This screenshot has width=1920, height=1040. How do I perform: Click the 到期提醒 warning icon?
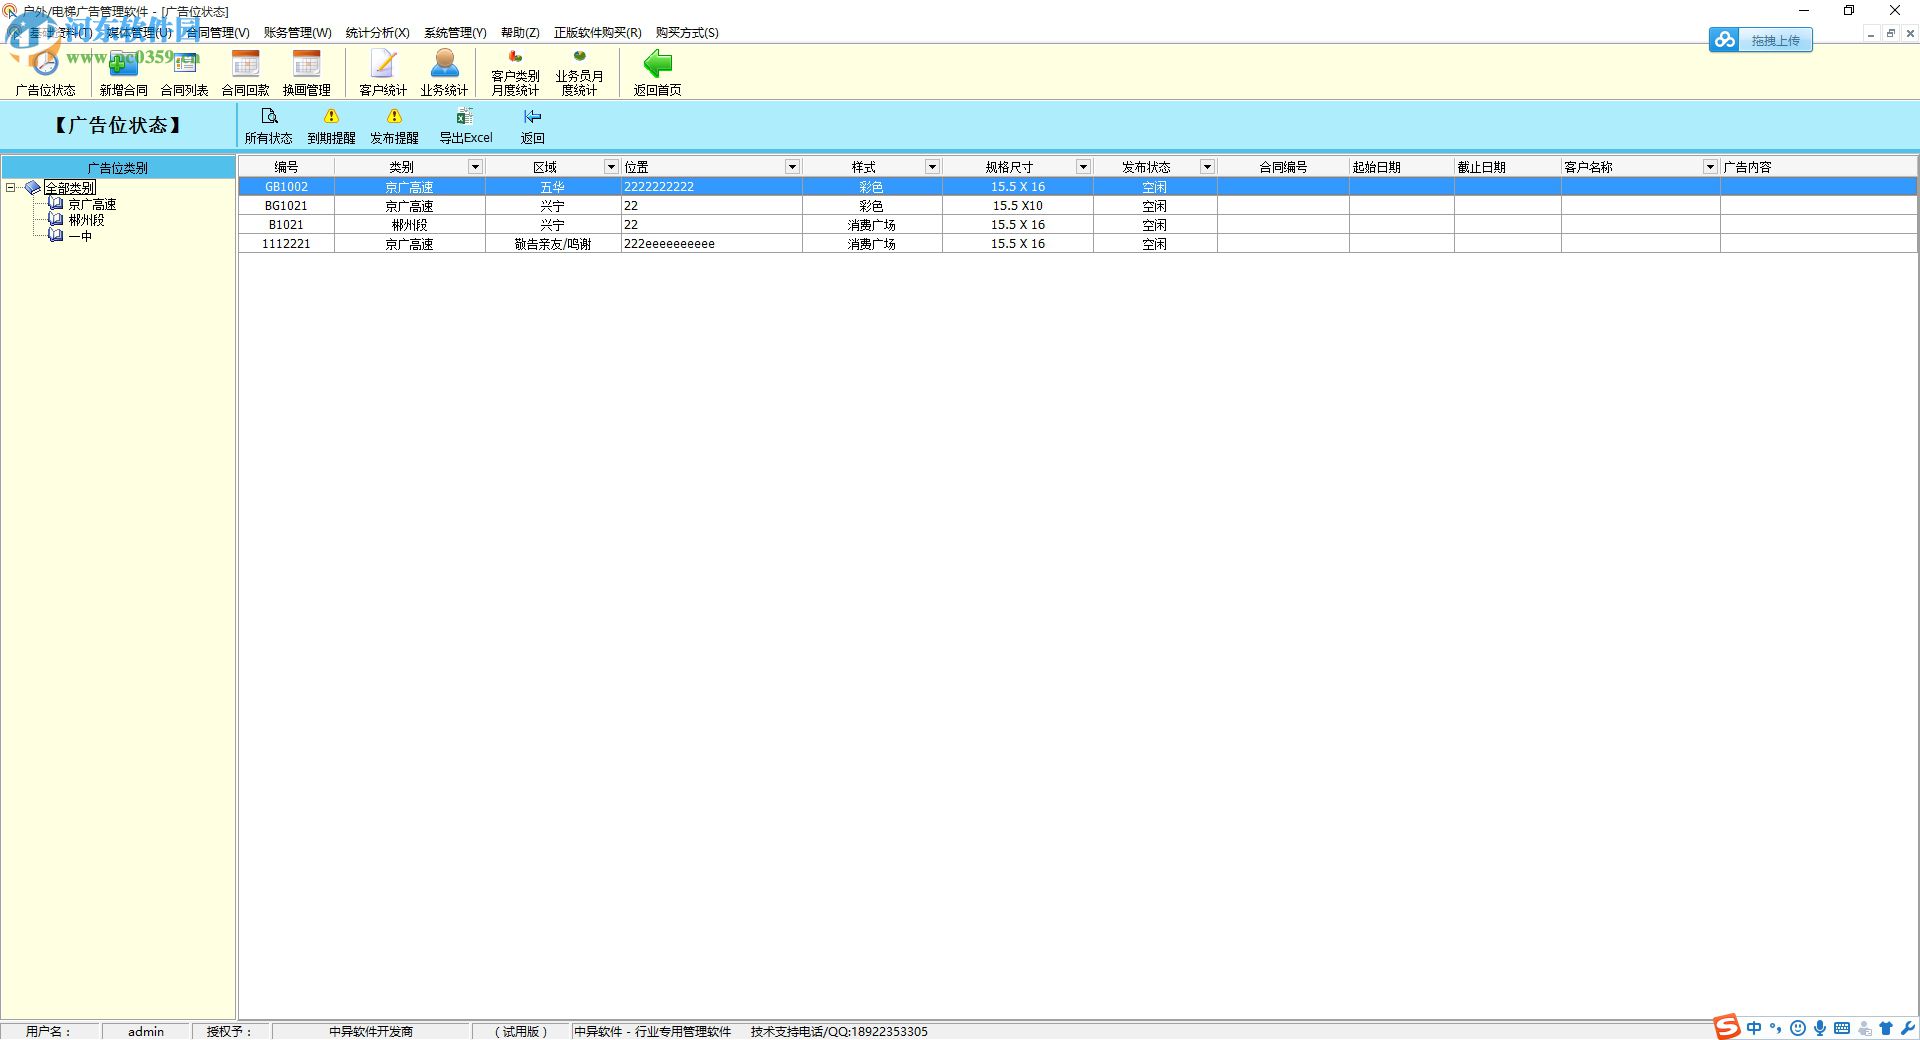pos(331,126)
